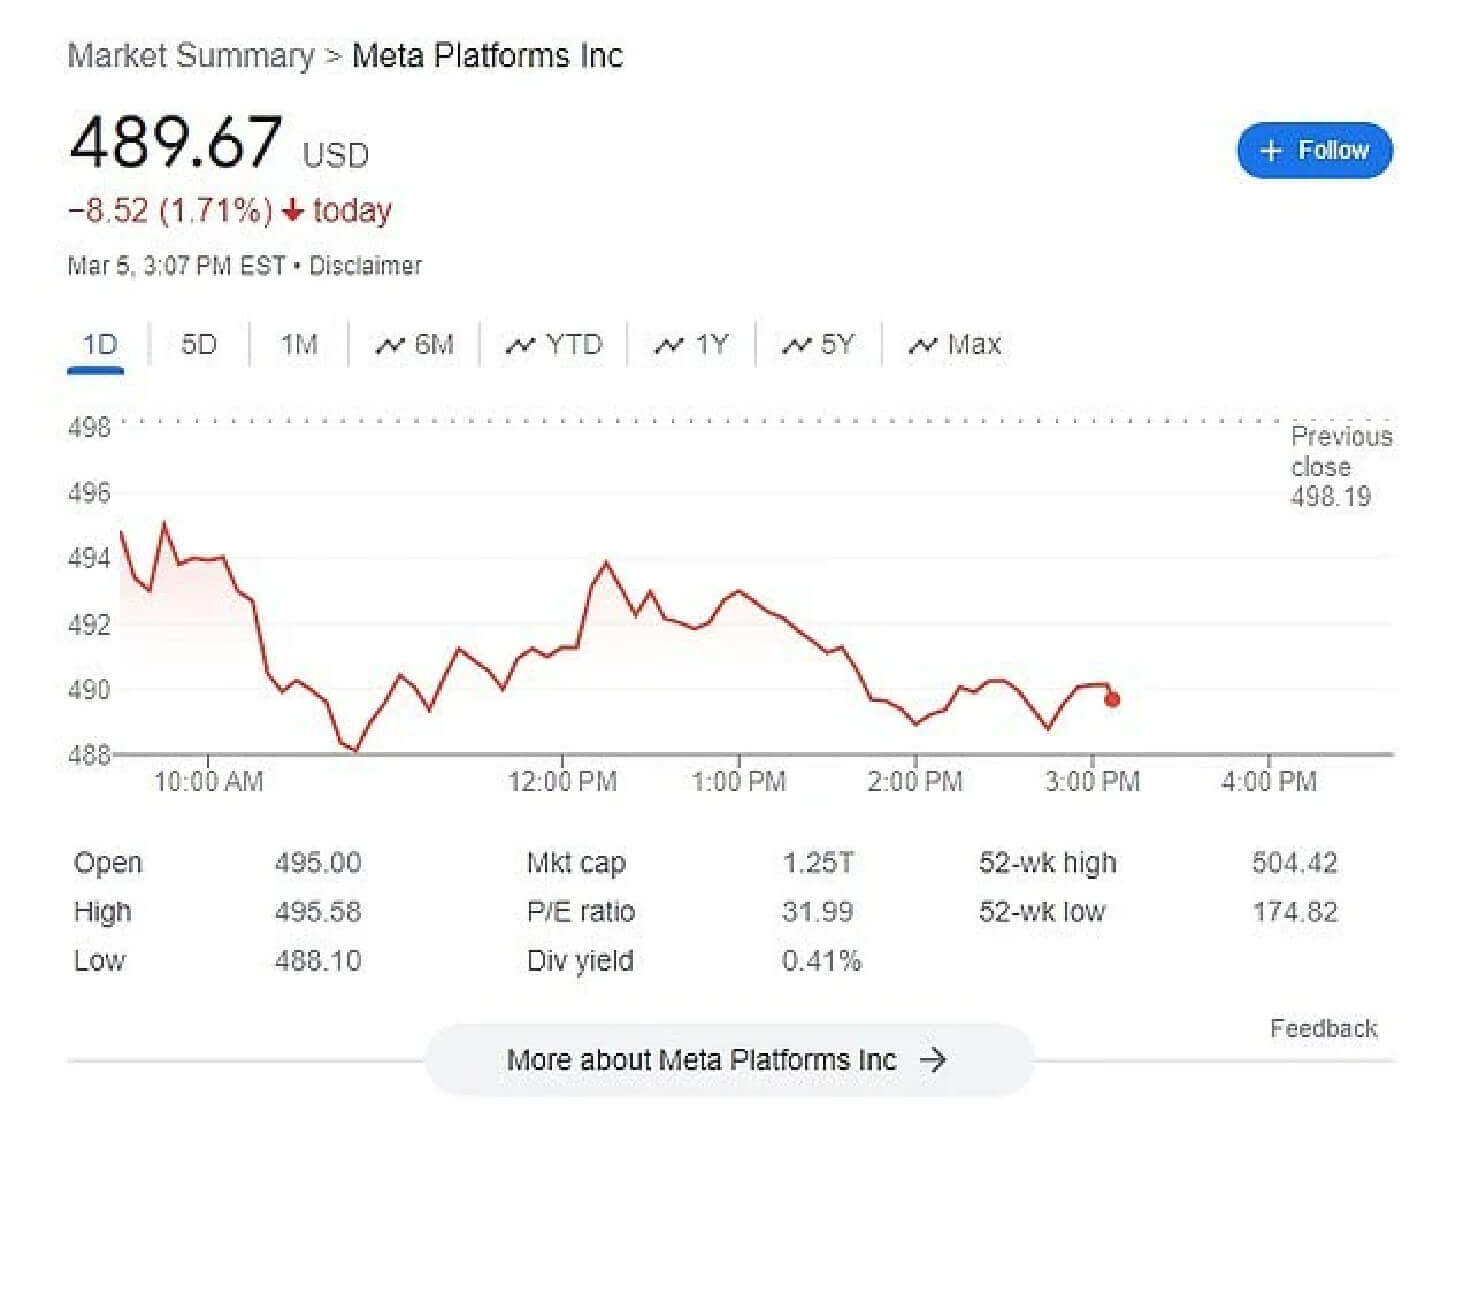Switch to the 1M time range tab

[x=298, y=345]
